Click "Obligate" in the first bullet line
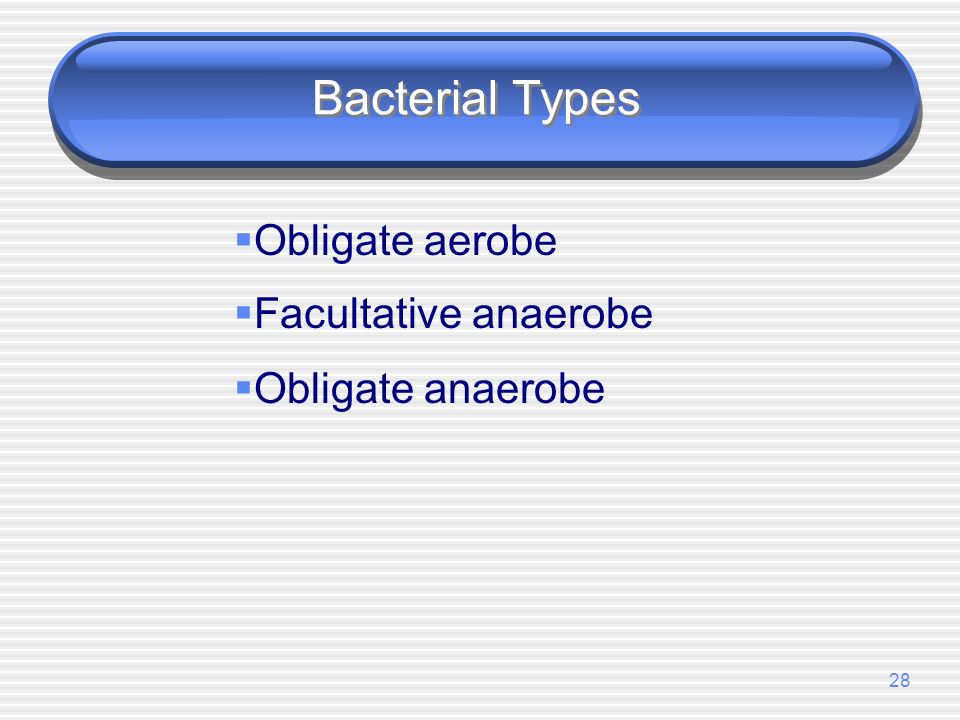Viewport: 960px width, 720px height. [x=334, y=242]
